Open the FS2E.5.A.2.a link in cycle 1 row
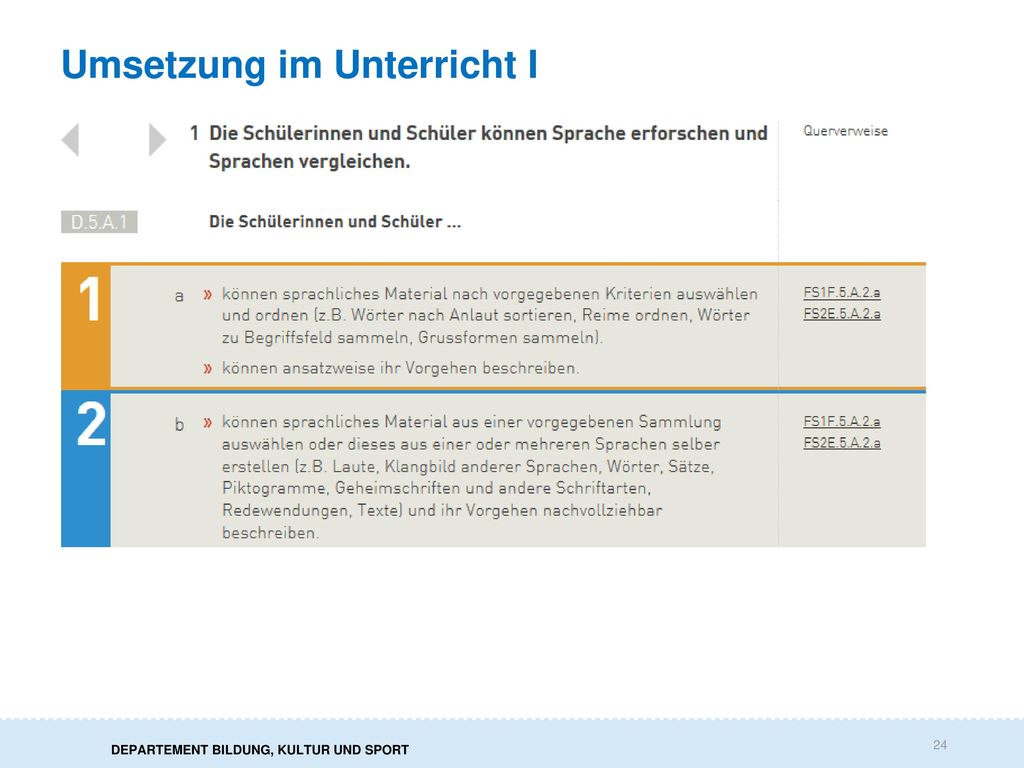The width and height of the screenshot is (1024, 768). [842, 314]
